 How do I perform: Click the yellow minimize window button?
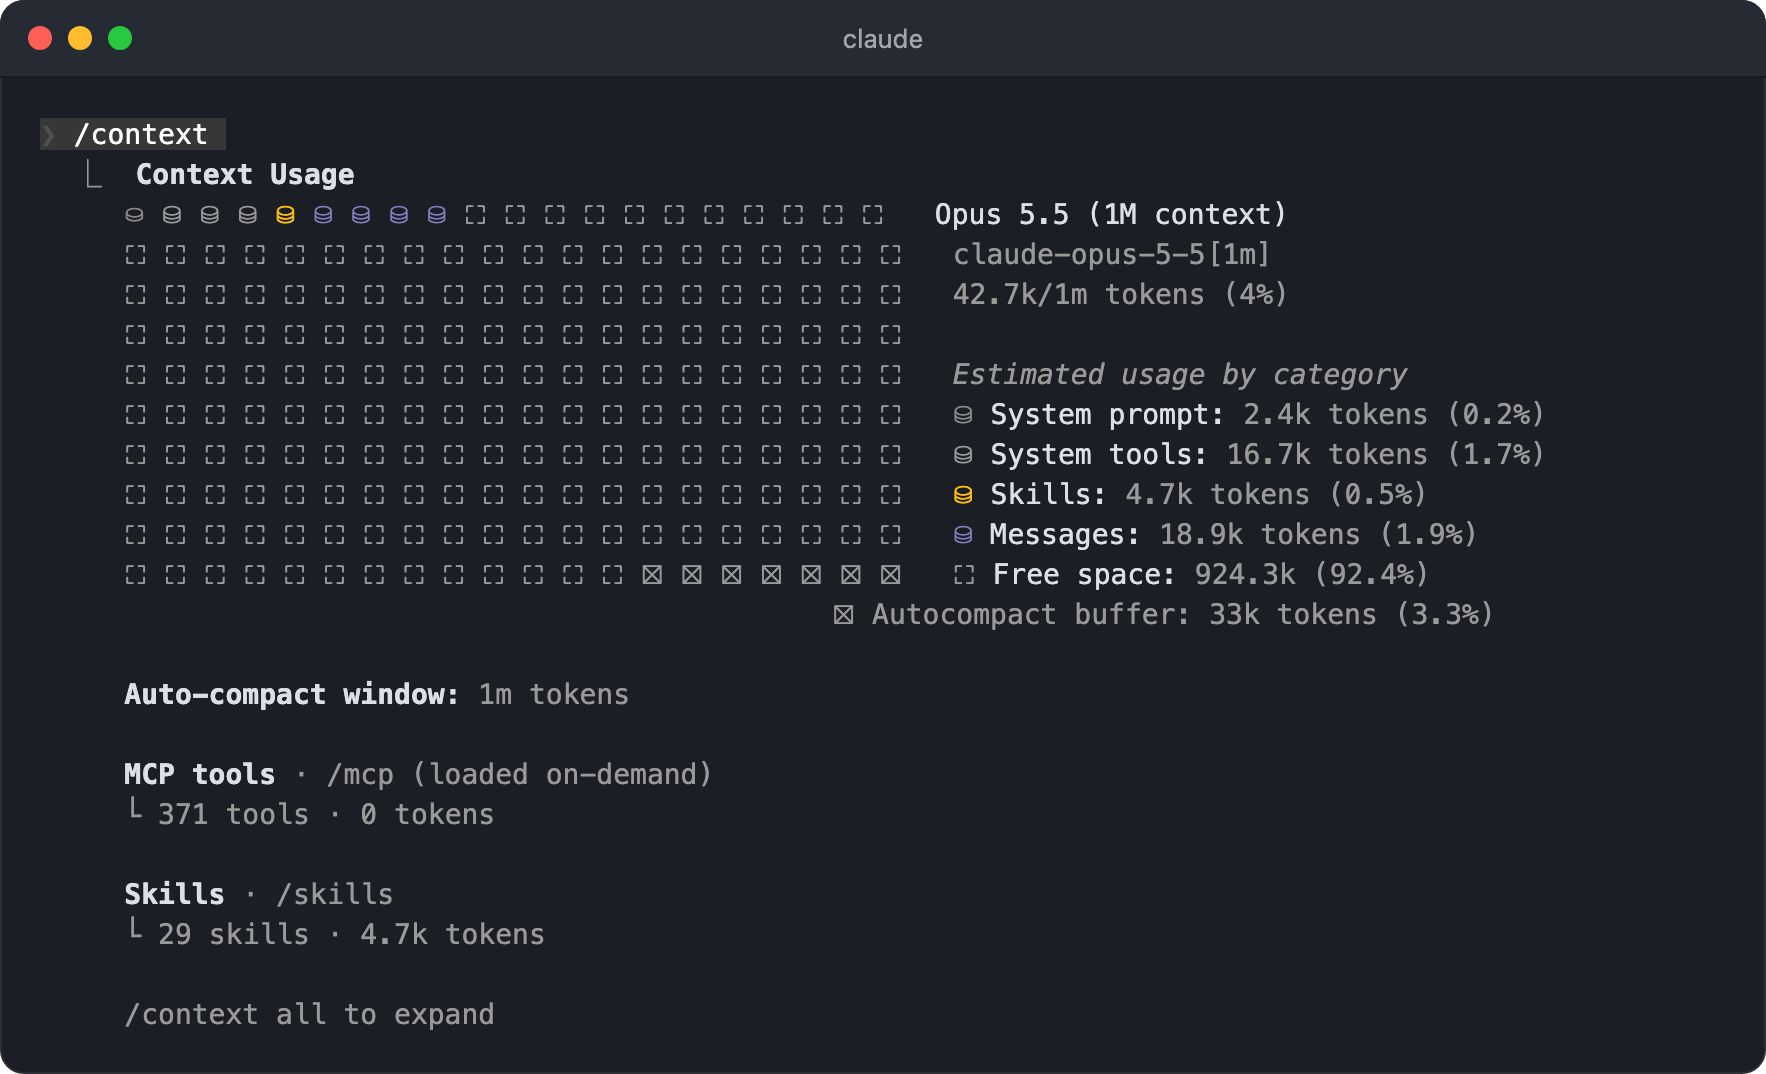point(80,38)
